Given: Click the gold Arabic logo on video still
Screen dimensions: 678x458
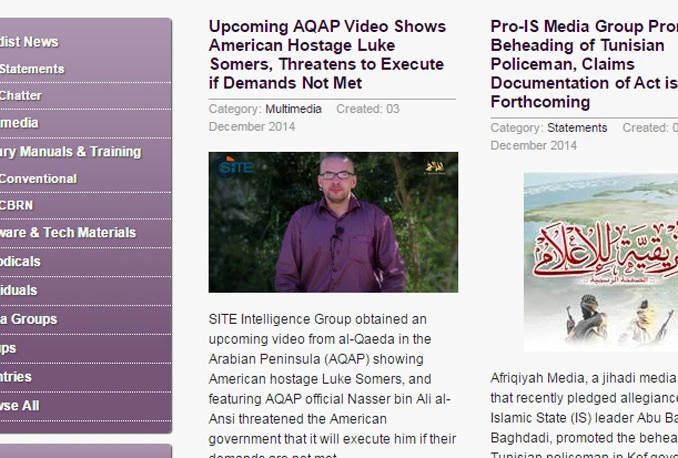Looking at the screenshot, I should [435, 167].
